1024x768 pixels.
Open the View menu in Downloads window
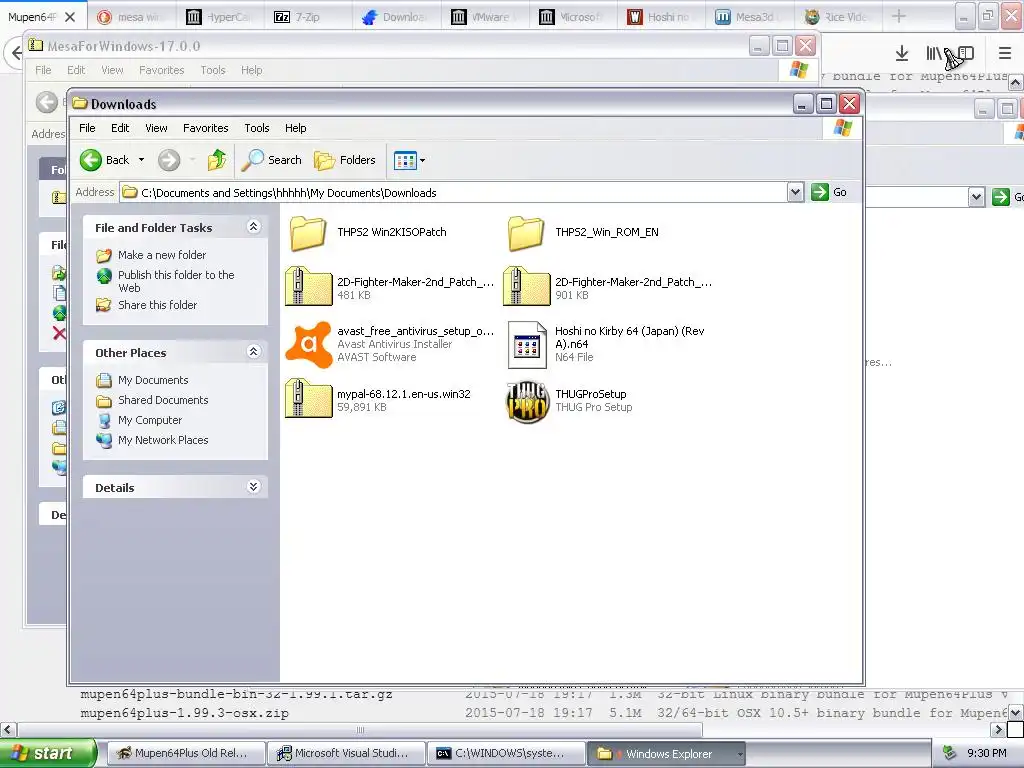pos(156,128)
